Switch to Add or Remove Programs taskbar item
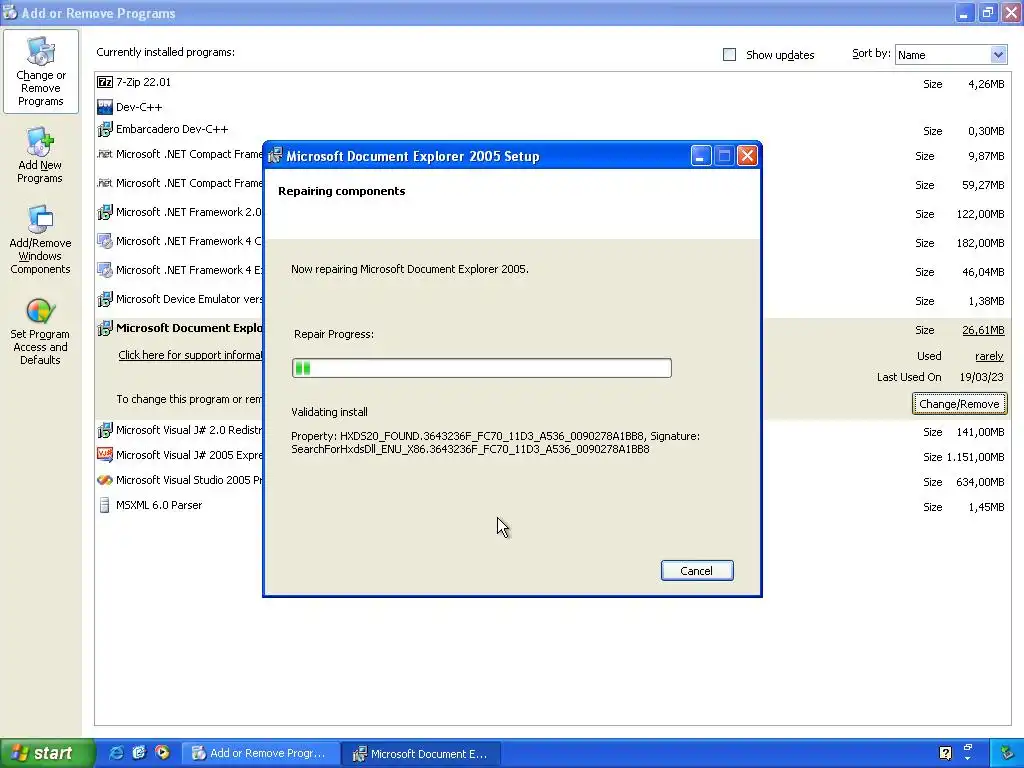Screen dimensions: 1024x768 tap(261, 753)
